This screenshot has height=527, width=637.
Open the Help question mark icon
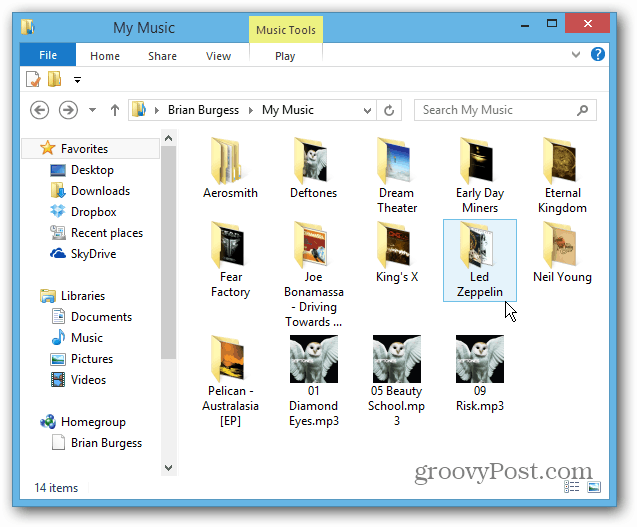click(598, 54)
